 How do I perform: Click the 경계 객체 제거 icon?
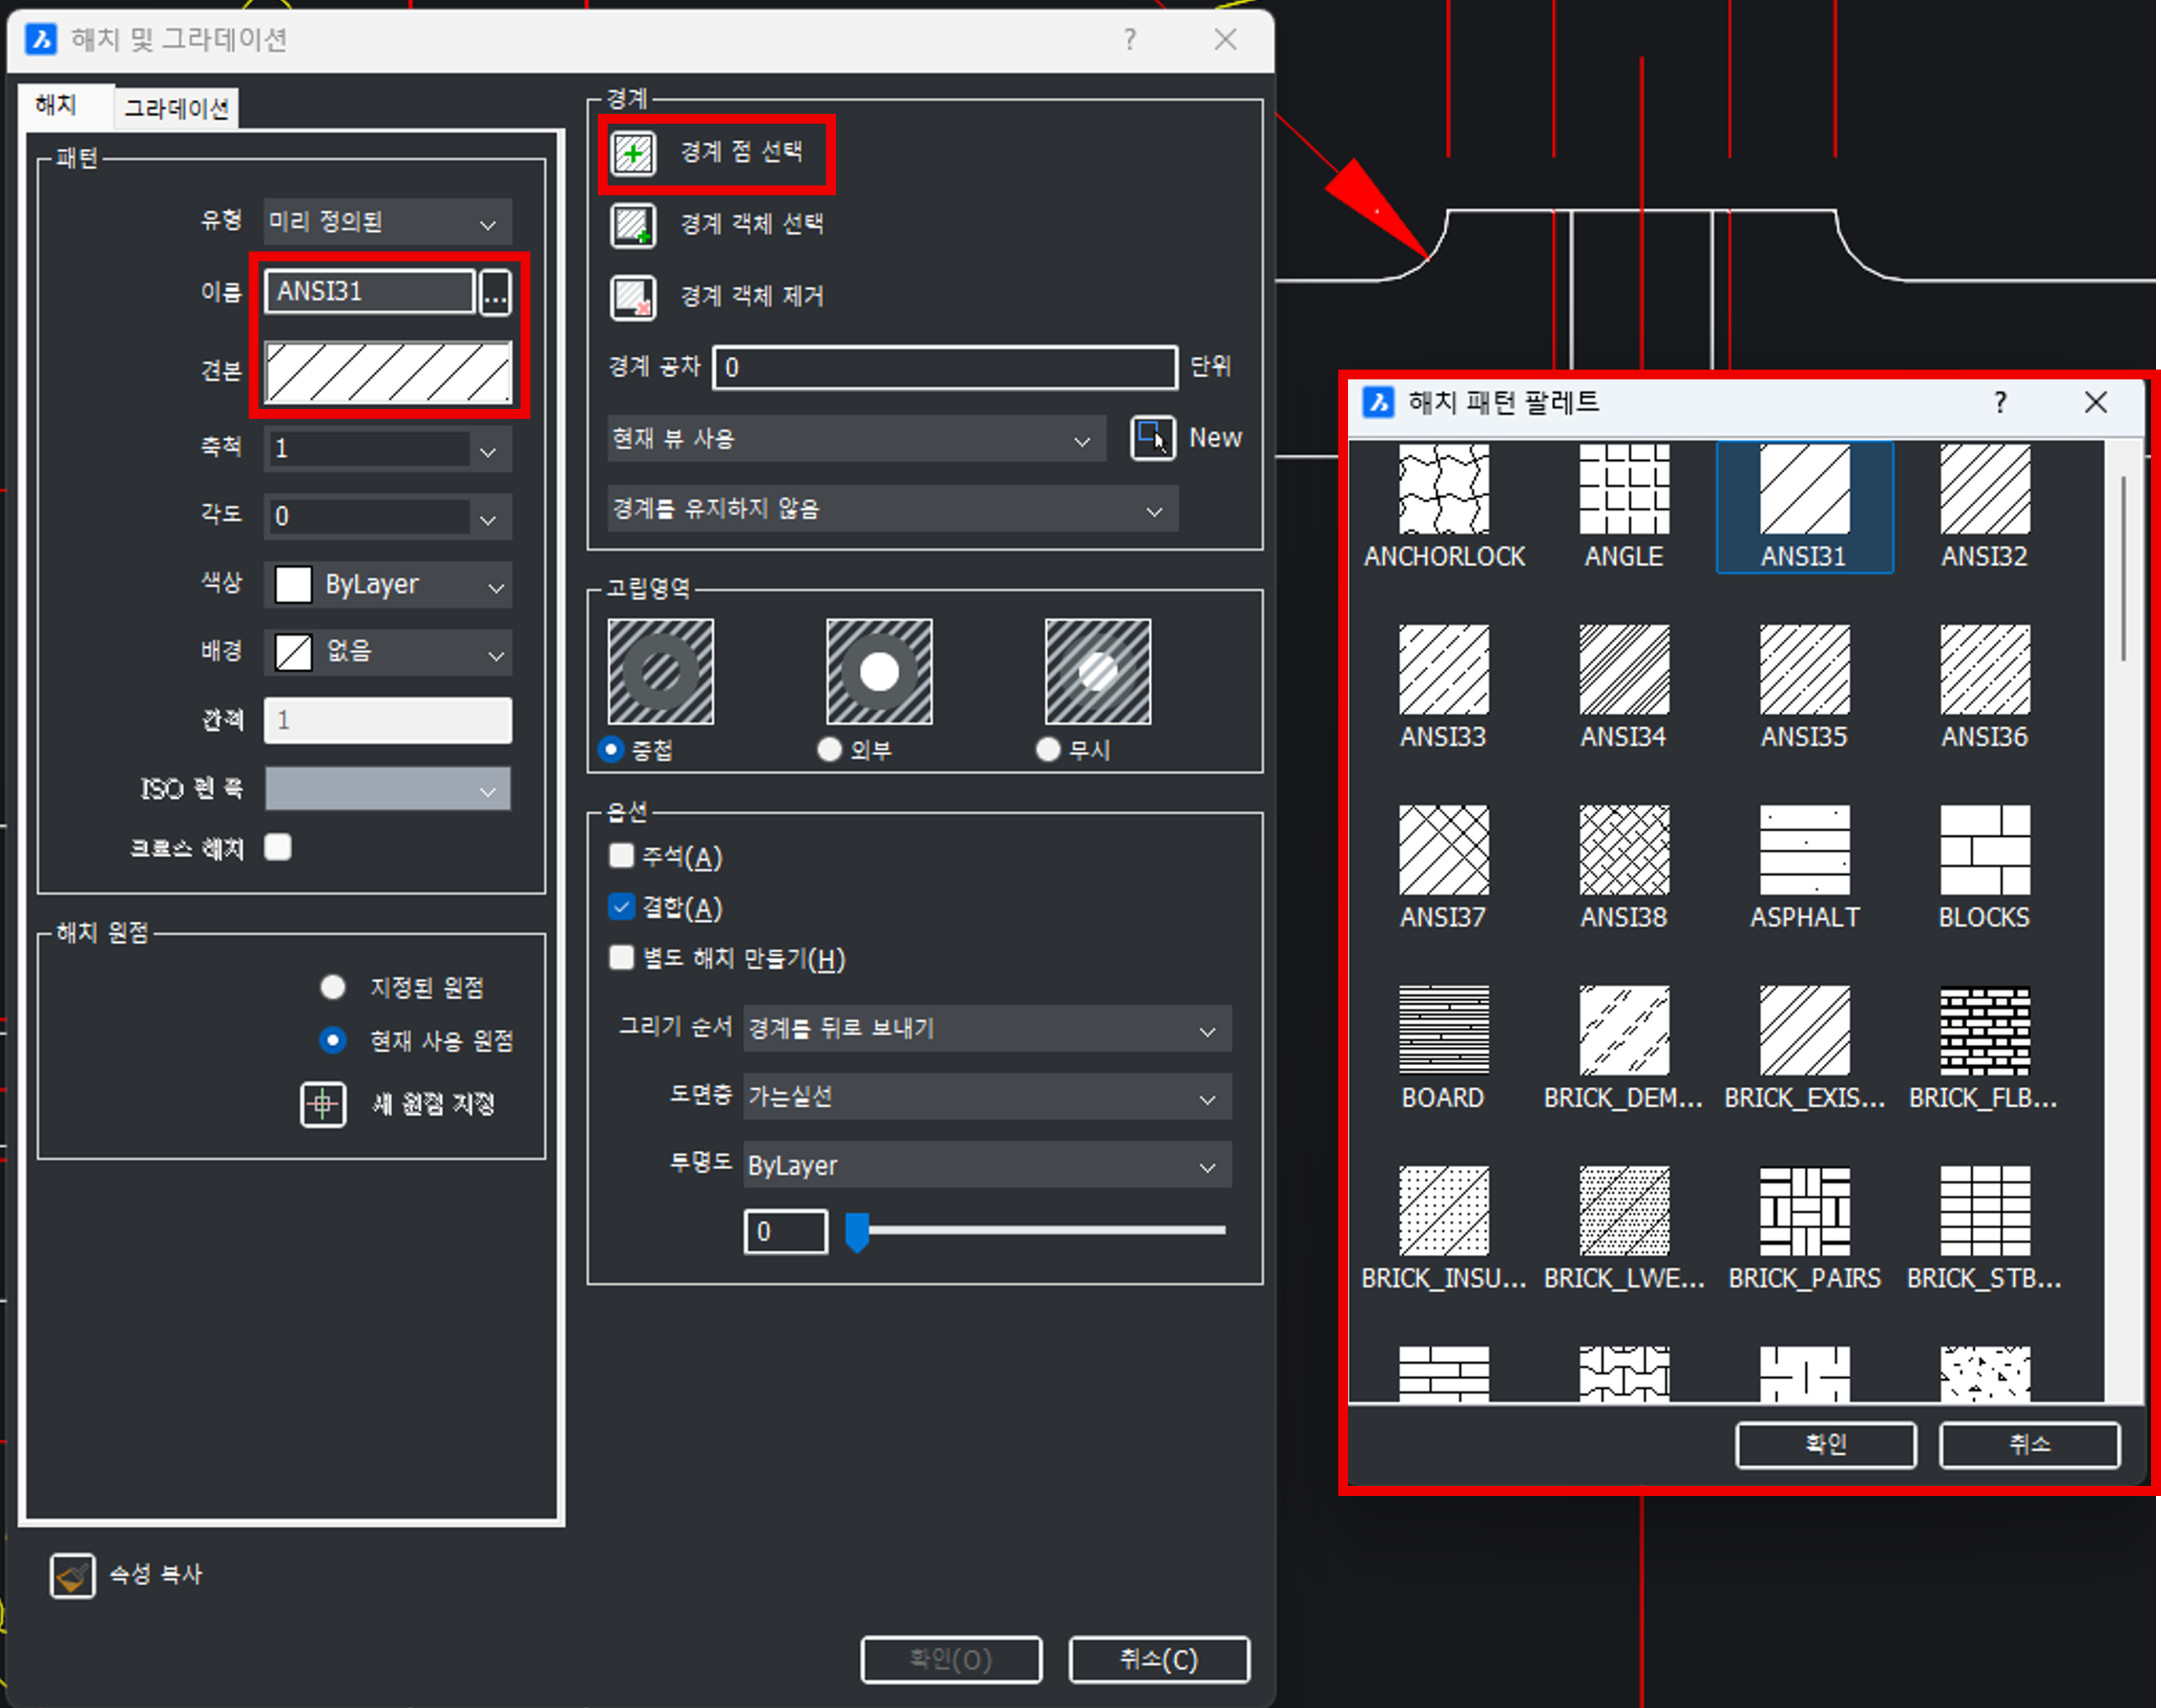click(x=633, y=297)
